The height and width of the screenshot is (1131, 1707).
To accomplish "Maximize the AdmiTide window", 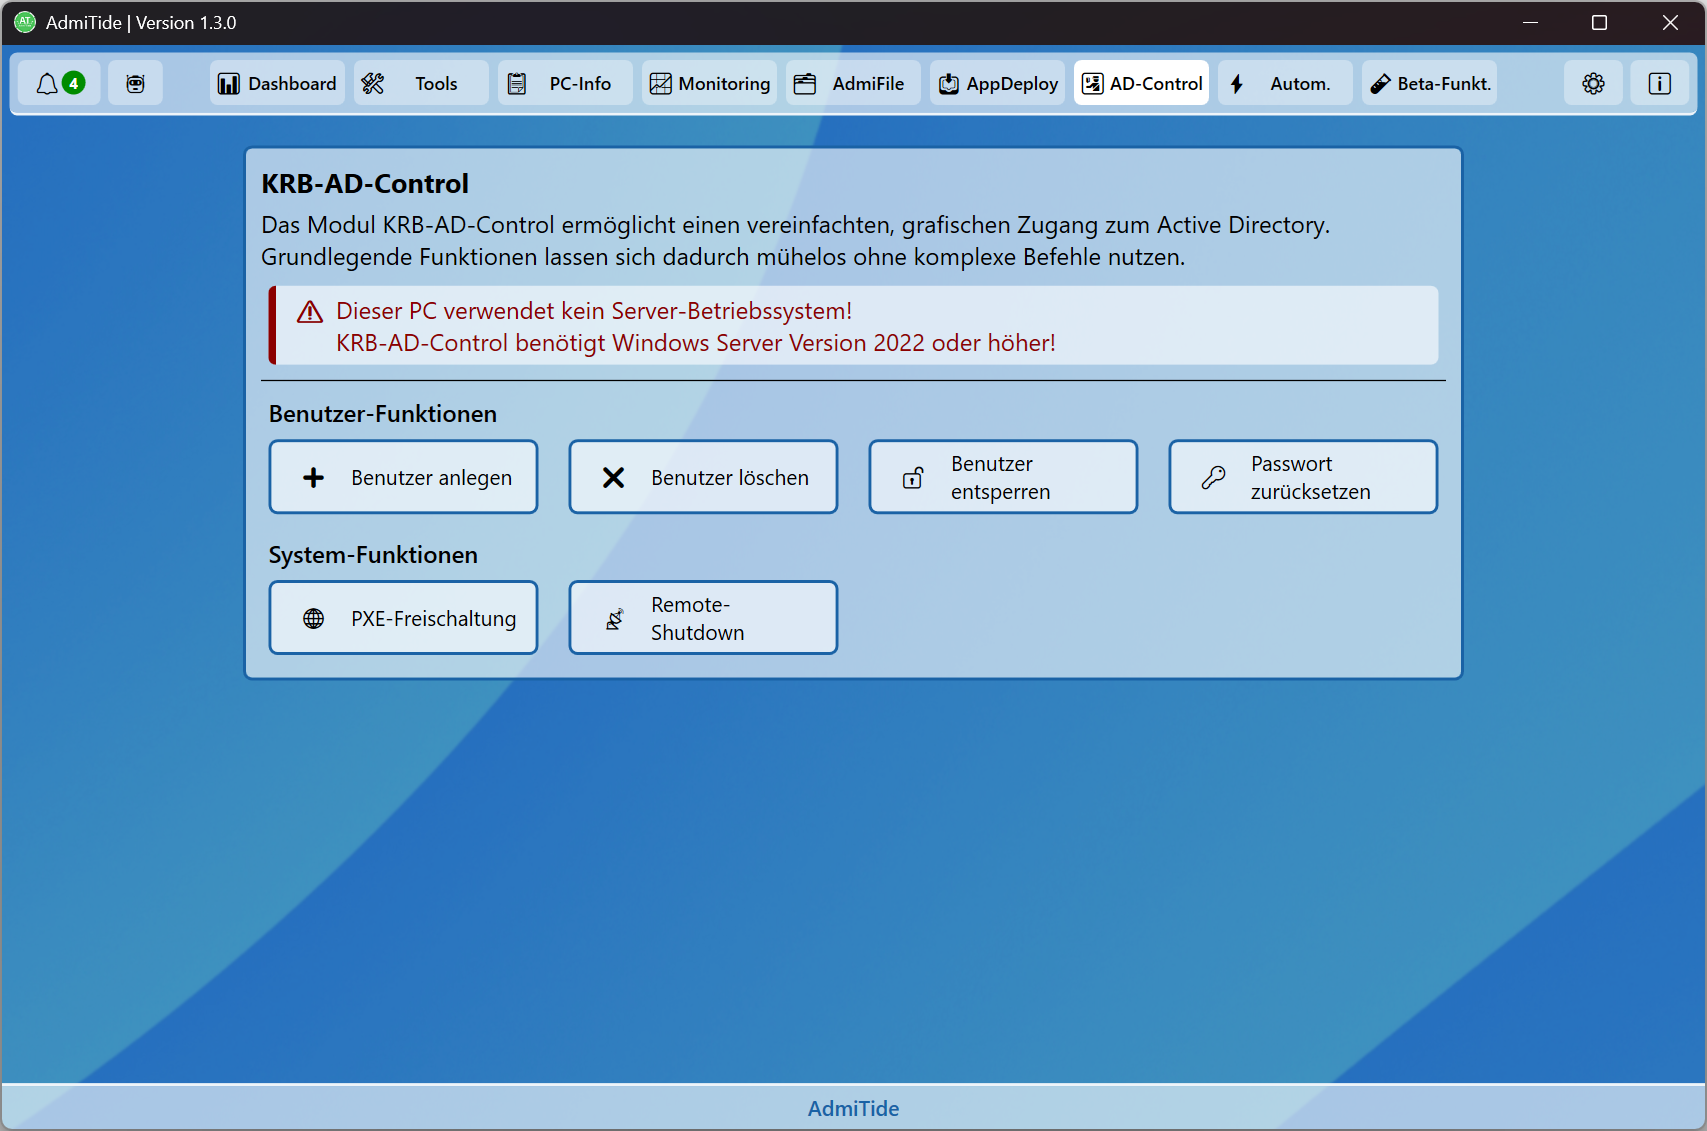I will coord(1599,22).
